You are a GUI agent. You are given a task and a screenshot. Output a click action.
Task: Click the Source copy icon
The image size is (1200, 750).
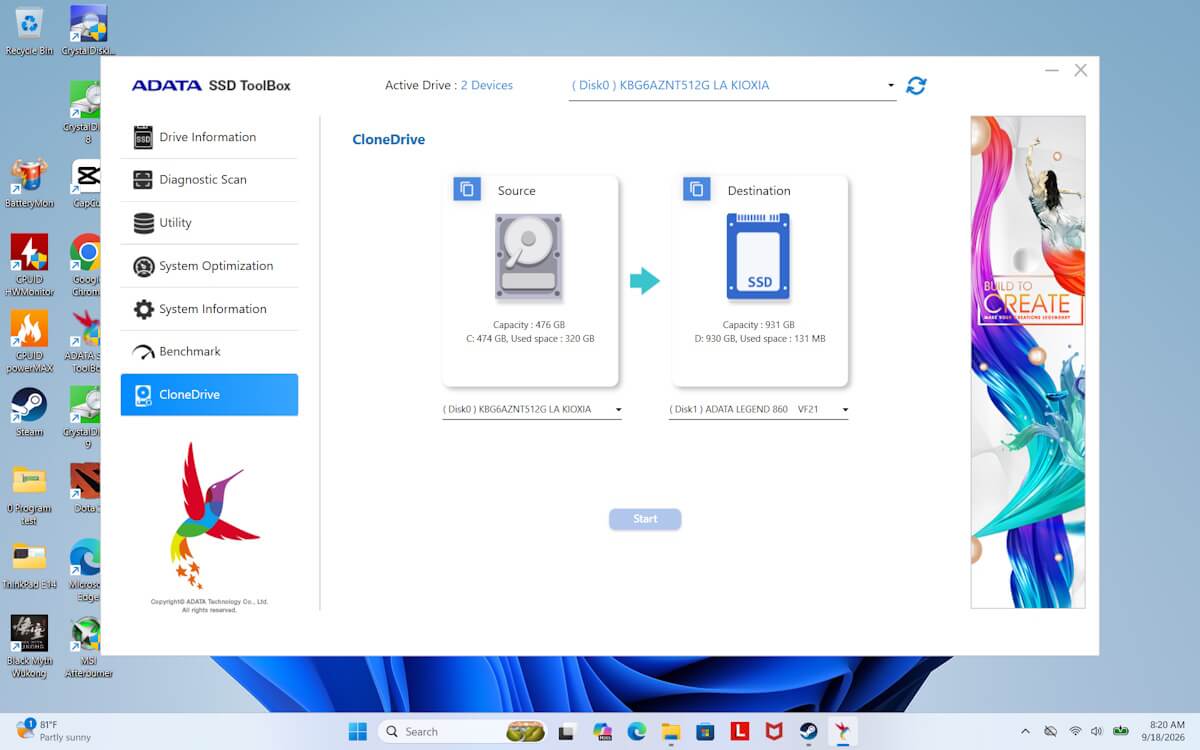tap(467, 188)
